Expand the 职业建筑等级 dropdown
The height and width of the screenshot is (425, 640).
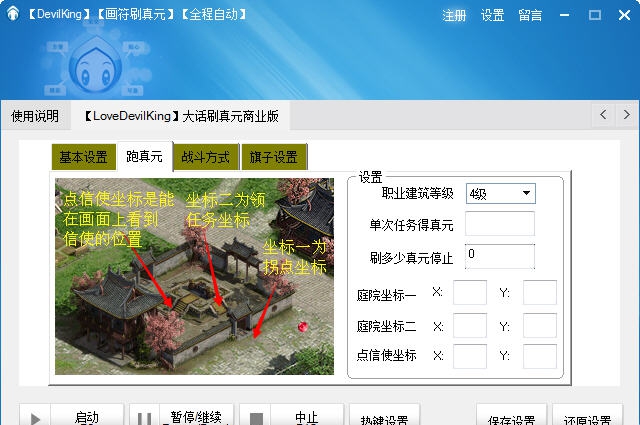click(501, 194)
